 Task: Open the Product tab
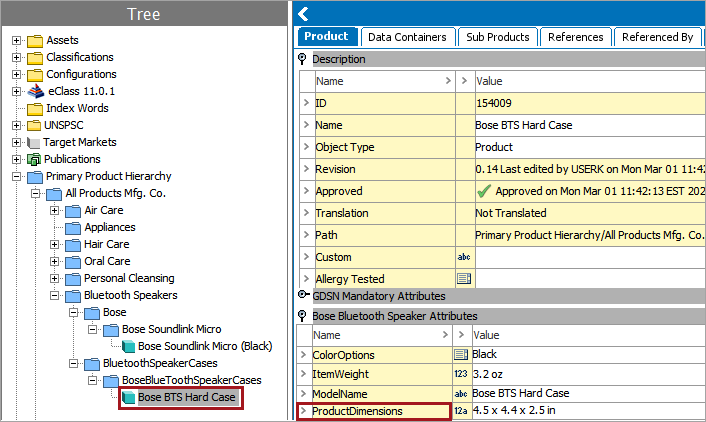pos(326,36)
